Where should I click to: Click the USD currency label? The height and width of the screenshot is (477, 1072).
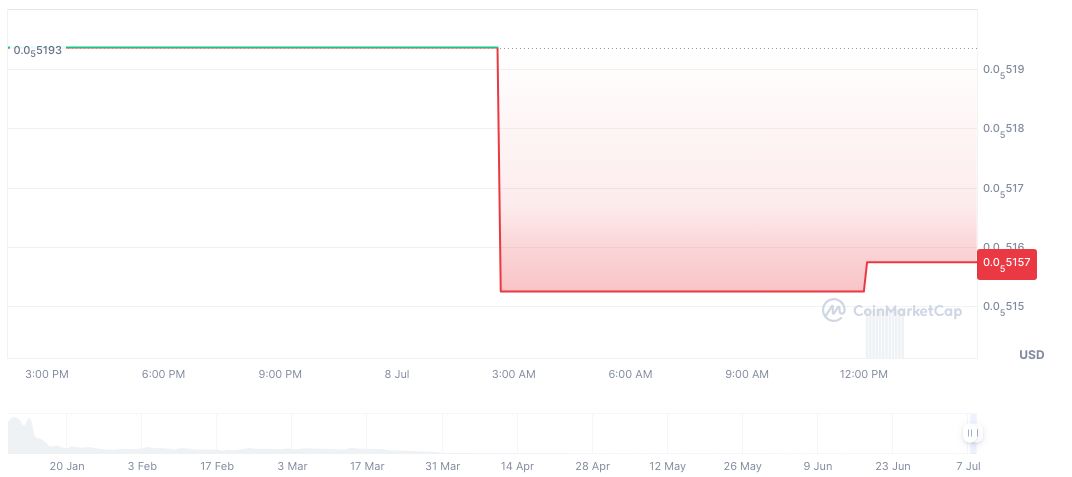(1031, 355)
